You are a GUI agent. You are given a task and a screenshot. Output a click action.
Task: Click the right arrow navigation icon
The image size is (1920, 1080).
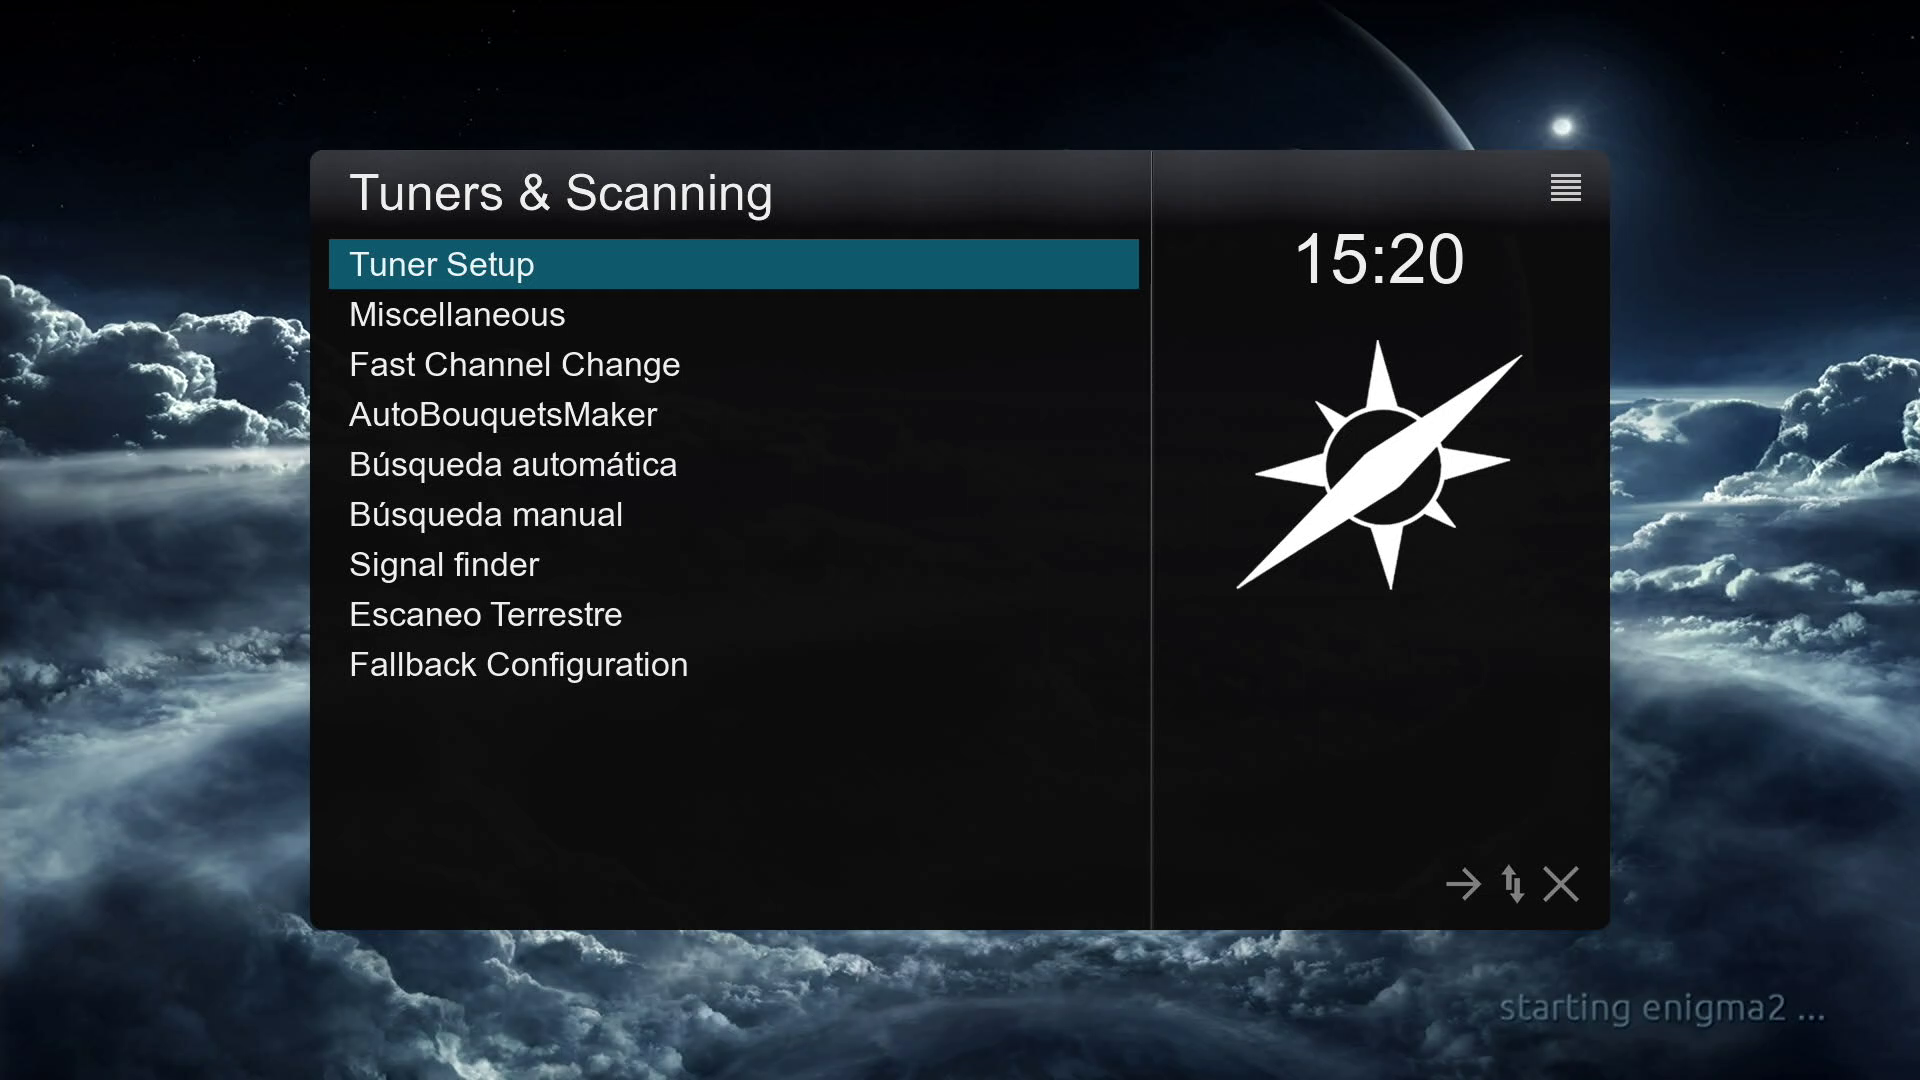tap(1463, 884)
